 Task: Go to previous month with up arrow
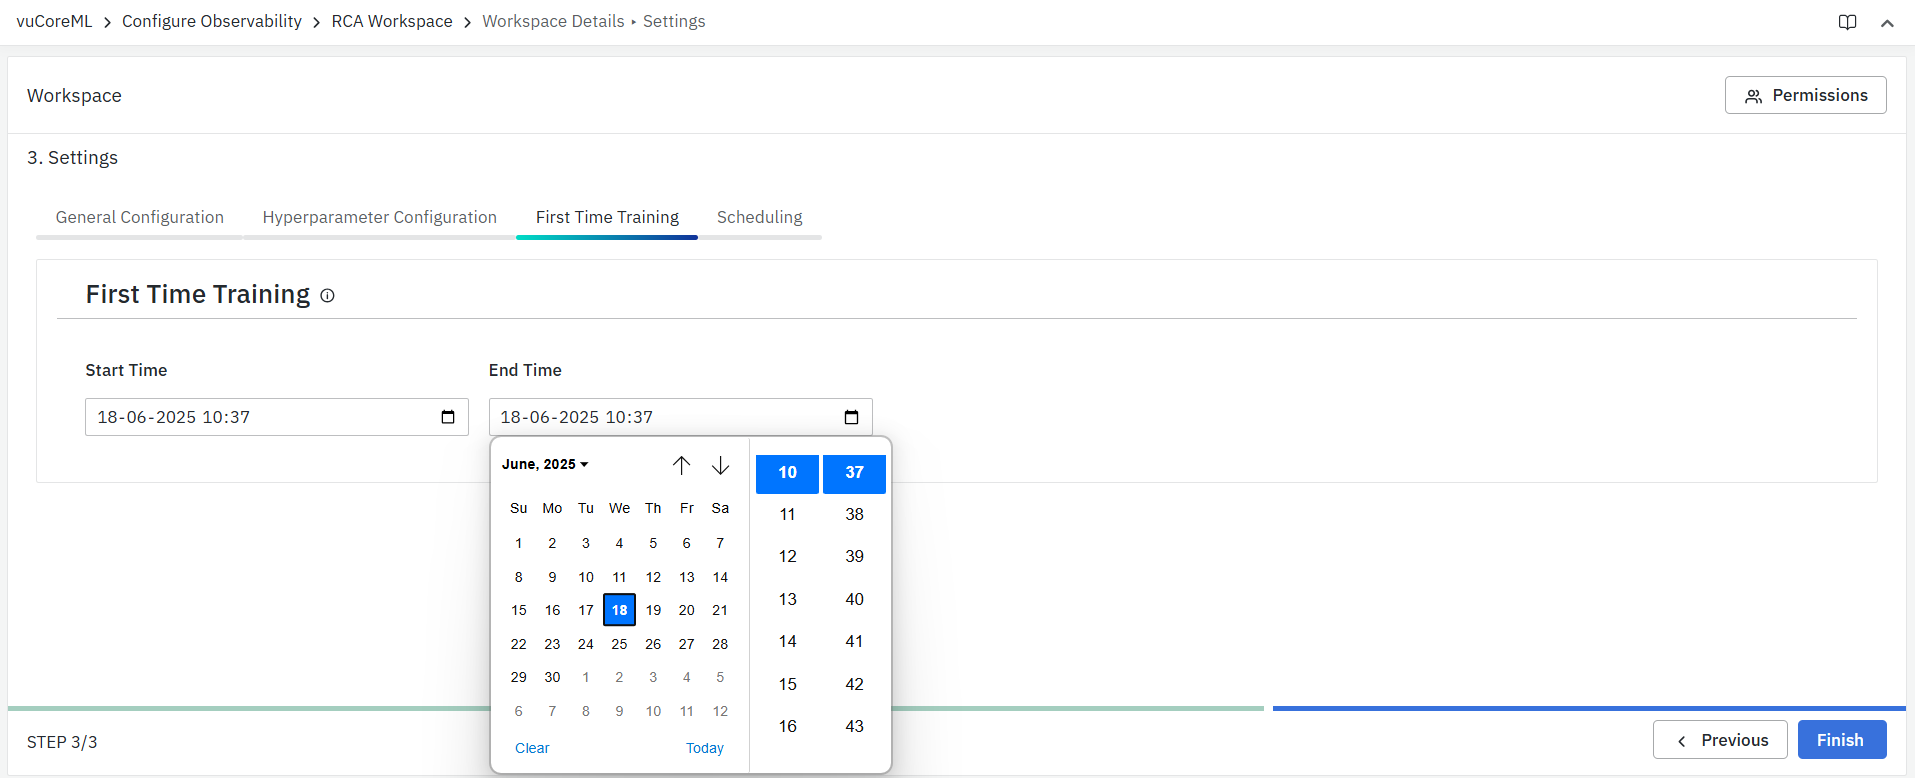[x=681, y=465]
